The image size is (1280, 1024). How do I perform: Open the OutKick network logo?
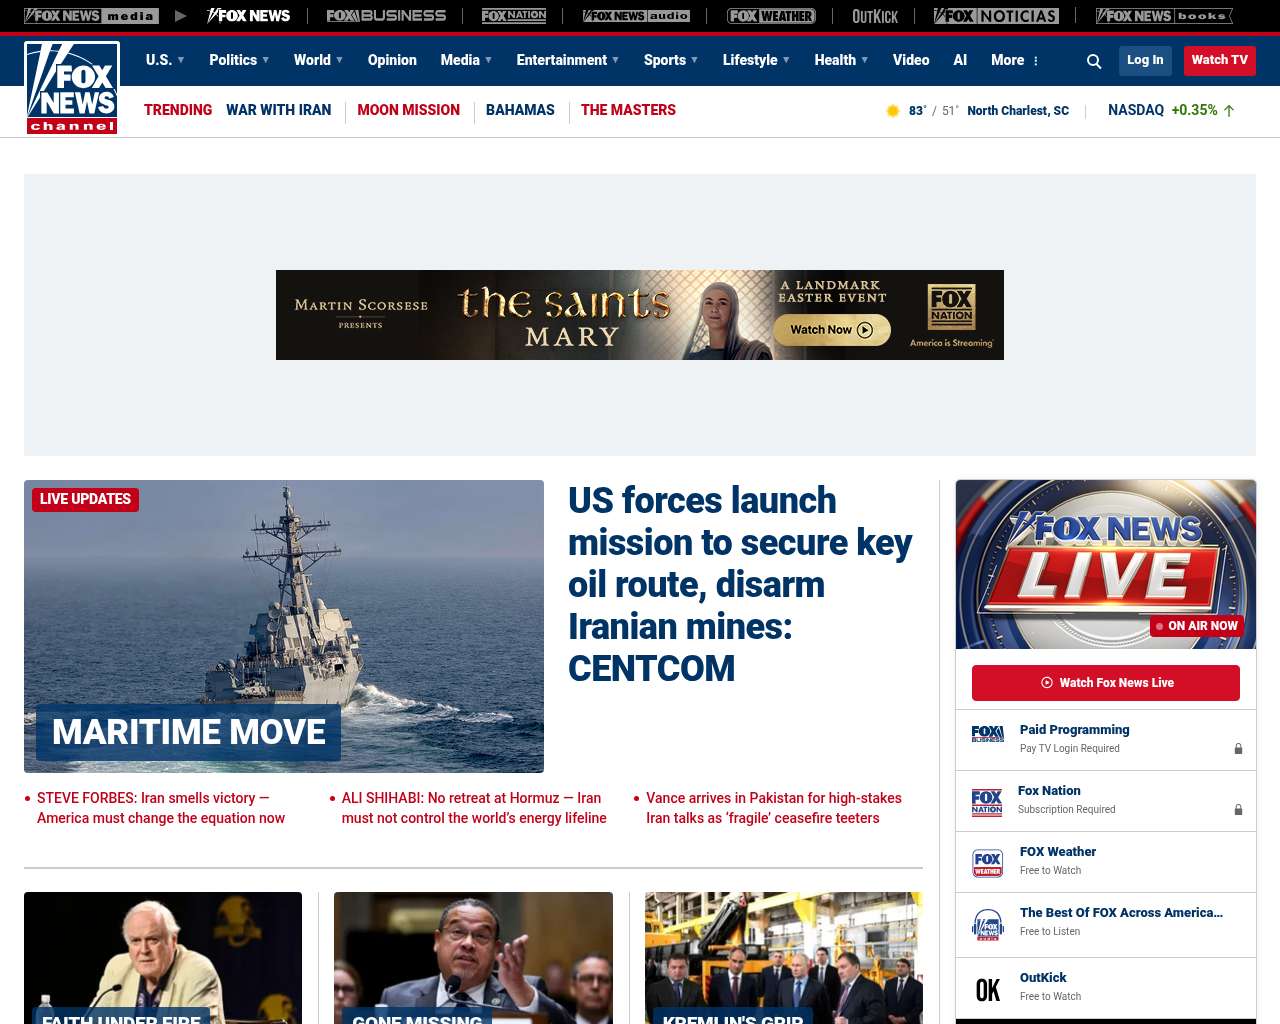click(x=875, y=16)
